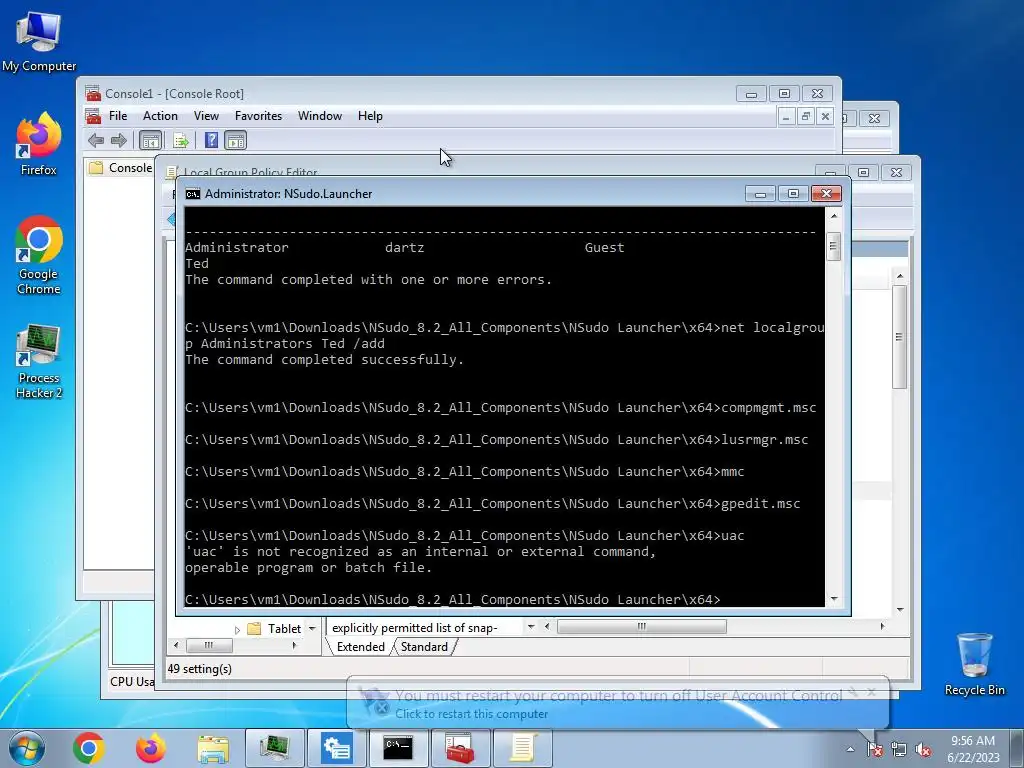This screenshot has height=768, width=1024.
Task: Close the inner Console Root child window
Action: click(x=825, y=116)
